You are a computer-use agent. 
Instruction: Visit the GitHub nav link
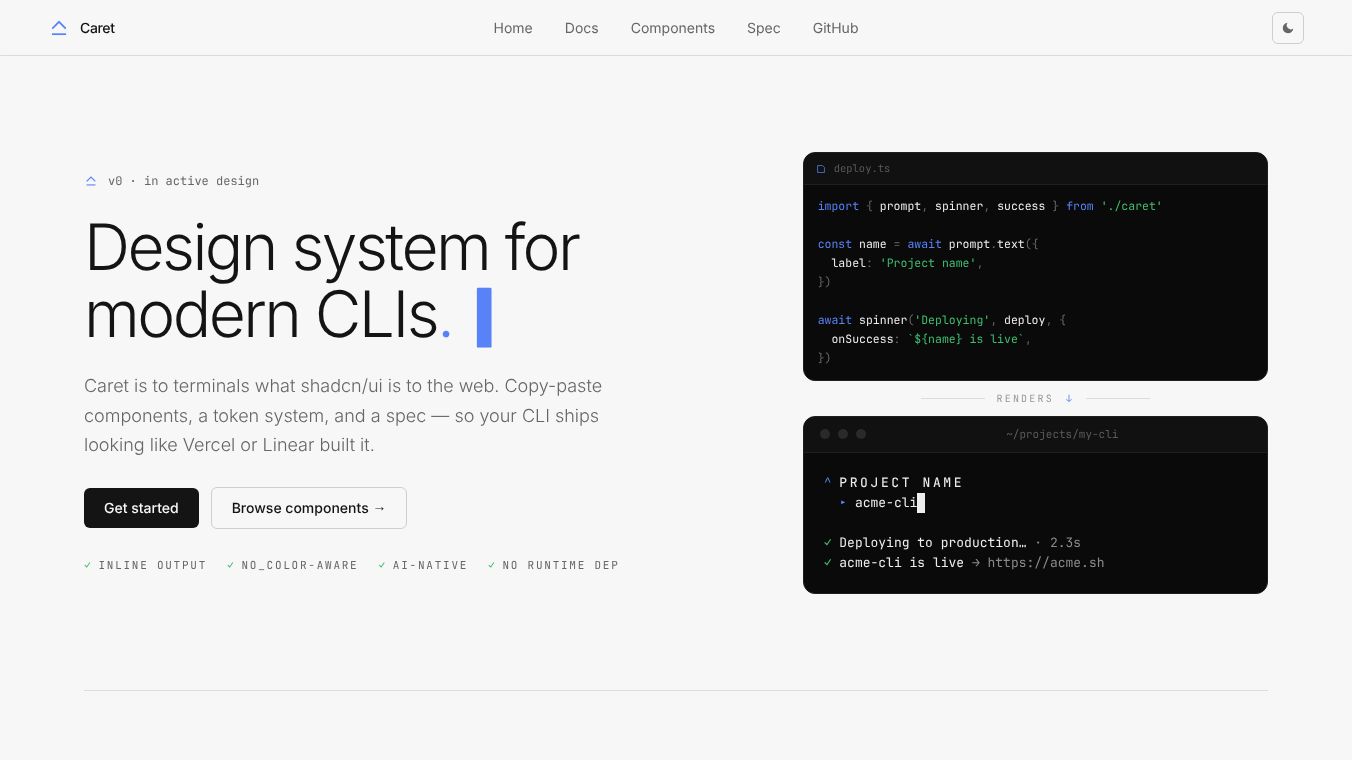836,28
